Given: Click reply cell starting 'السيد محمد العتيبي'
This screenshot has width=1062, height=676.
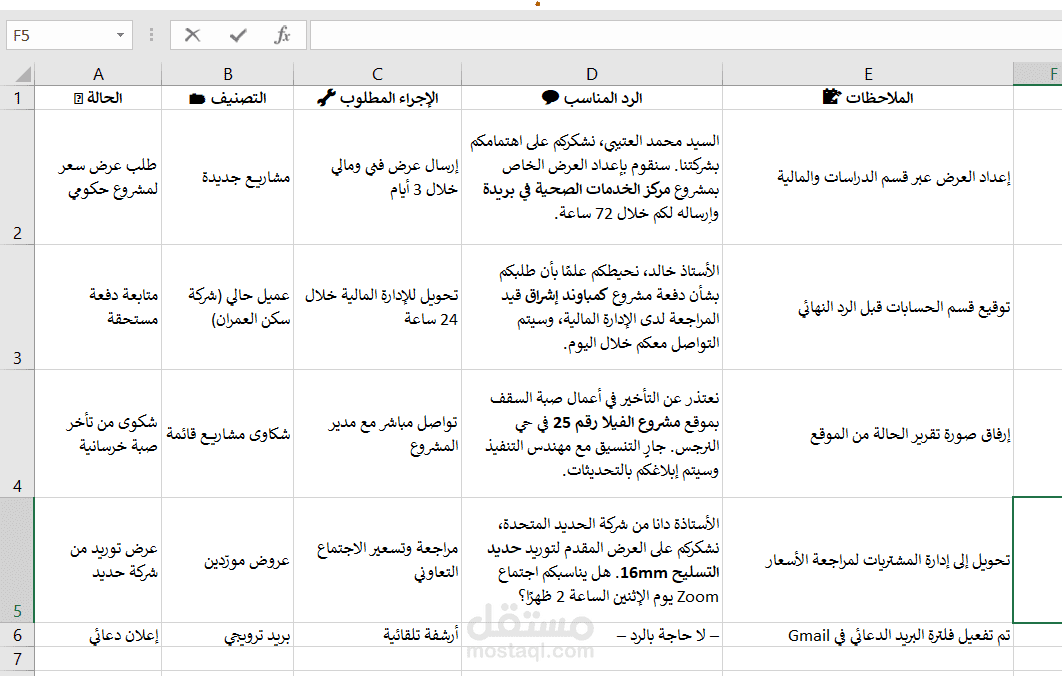Looking at the screenshot, I should point(592,177).
